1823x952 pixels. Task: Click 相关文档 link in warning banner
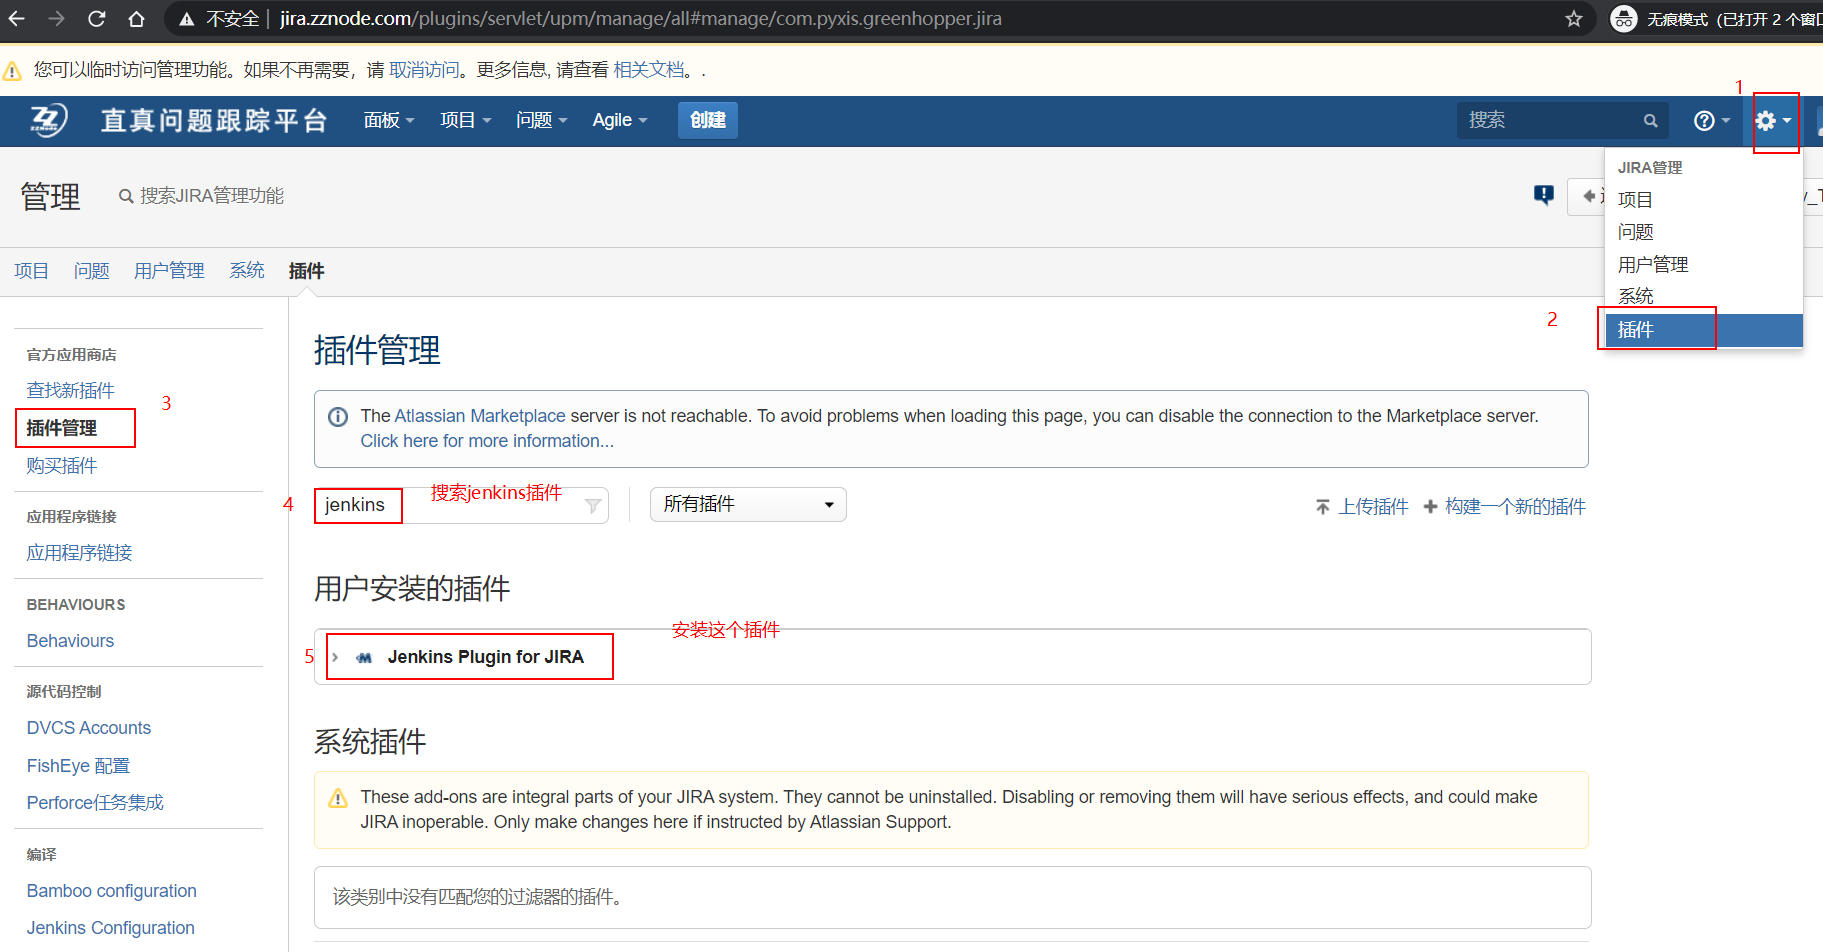649,70
